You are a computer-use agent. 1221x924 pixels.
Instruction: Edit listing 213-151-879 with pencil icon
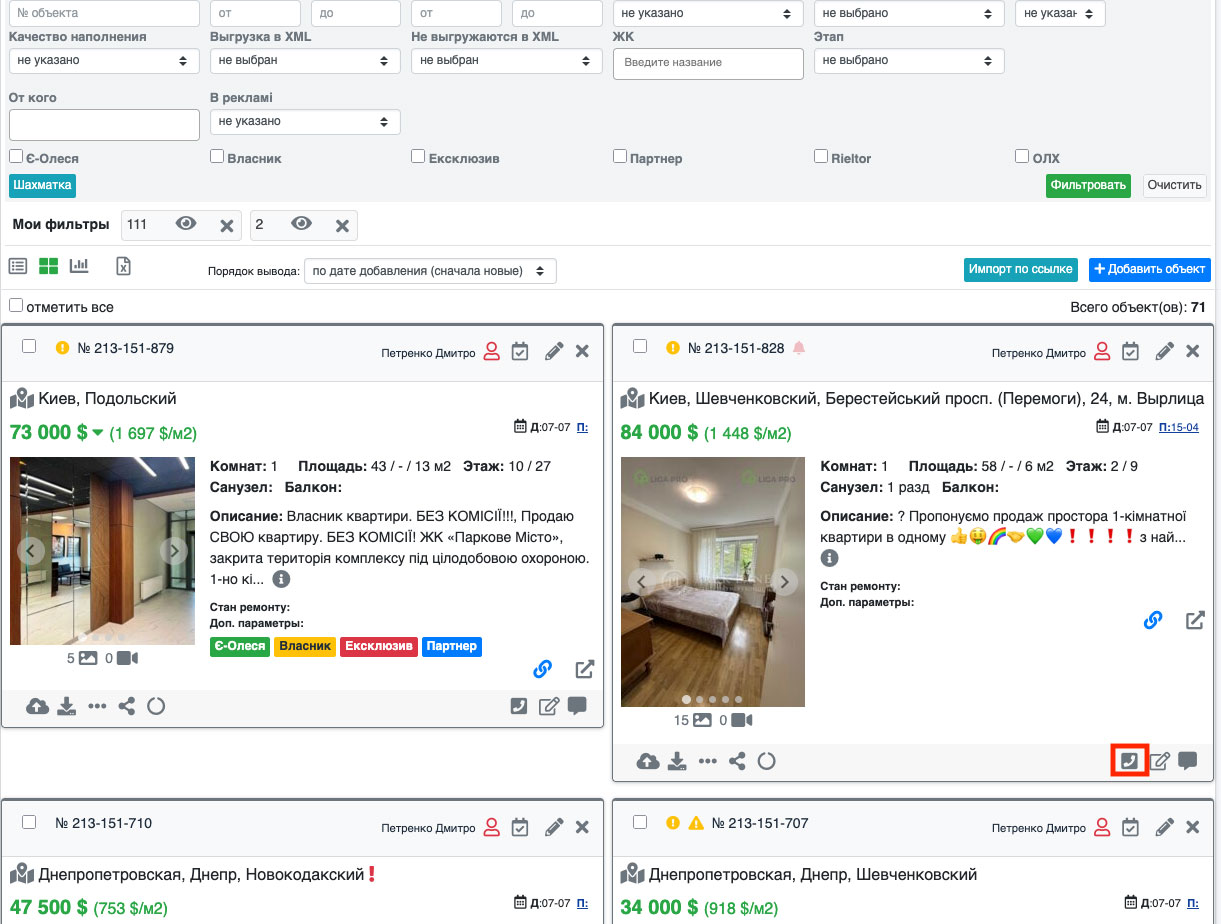[554, 351]
